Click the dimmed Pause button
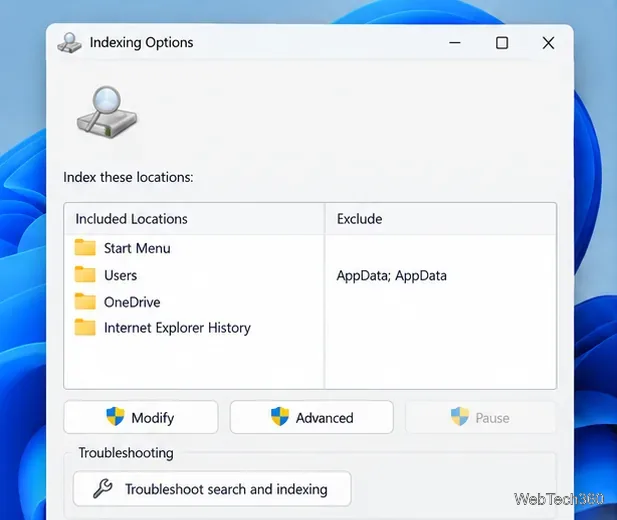 [x=480, y=417]
